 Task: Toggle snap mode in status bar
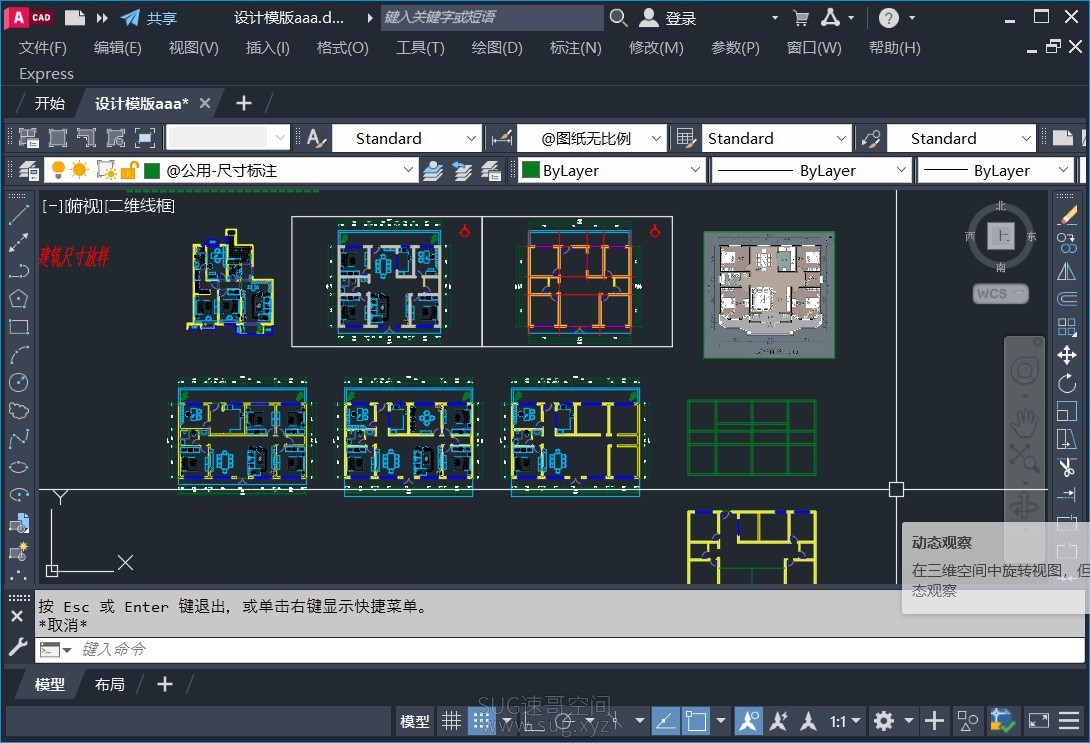tap(481, 721)
